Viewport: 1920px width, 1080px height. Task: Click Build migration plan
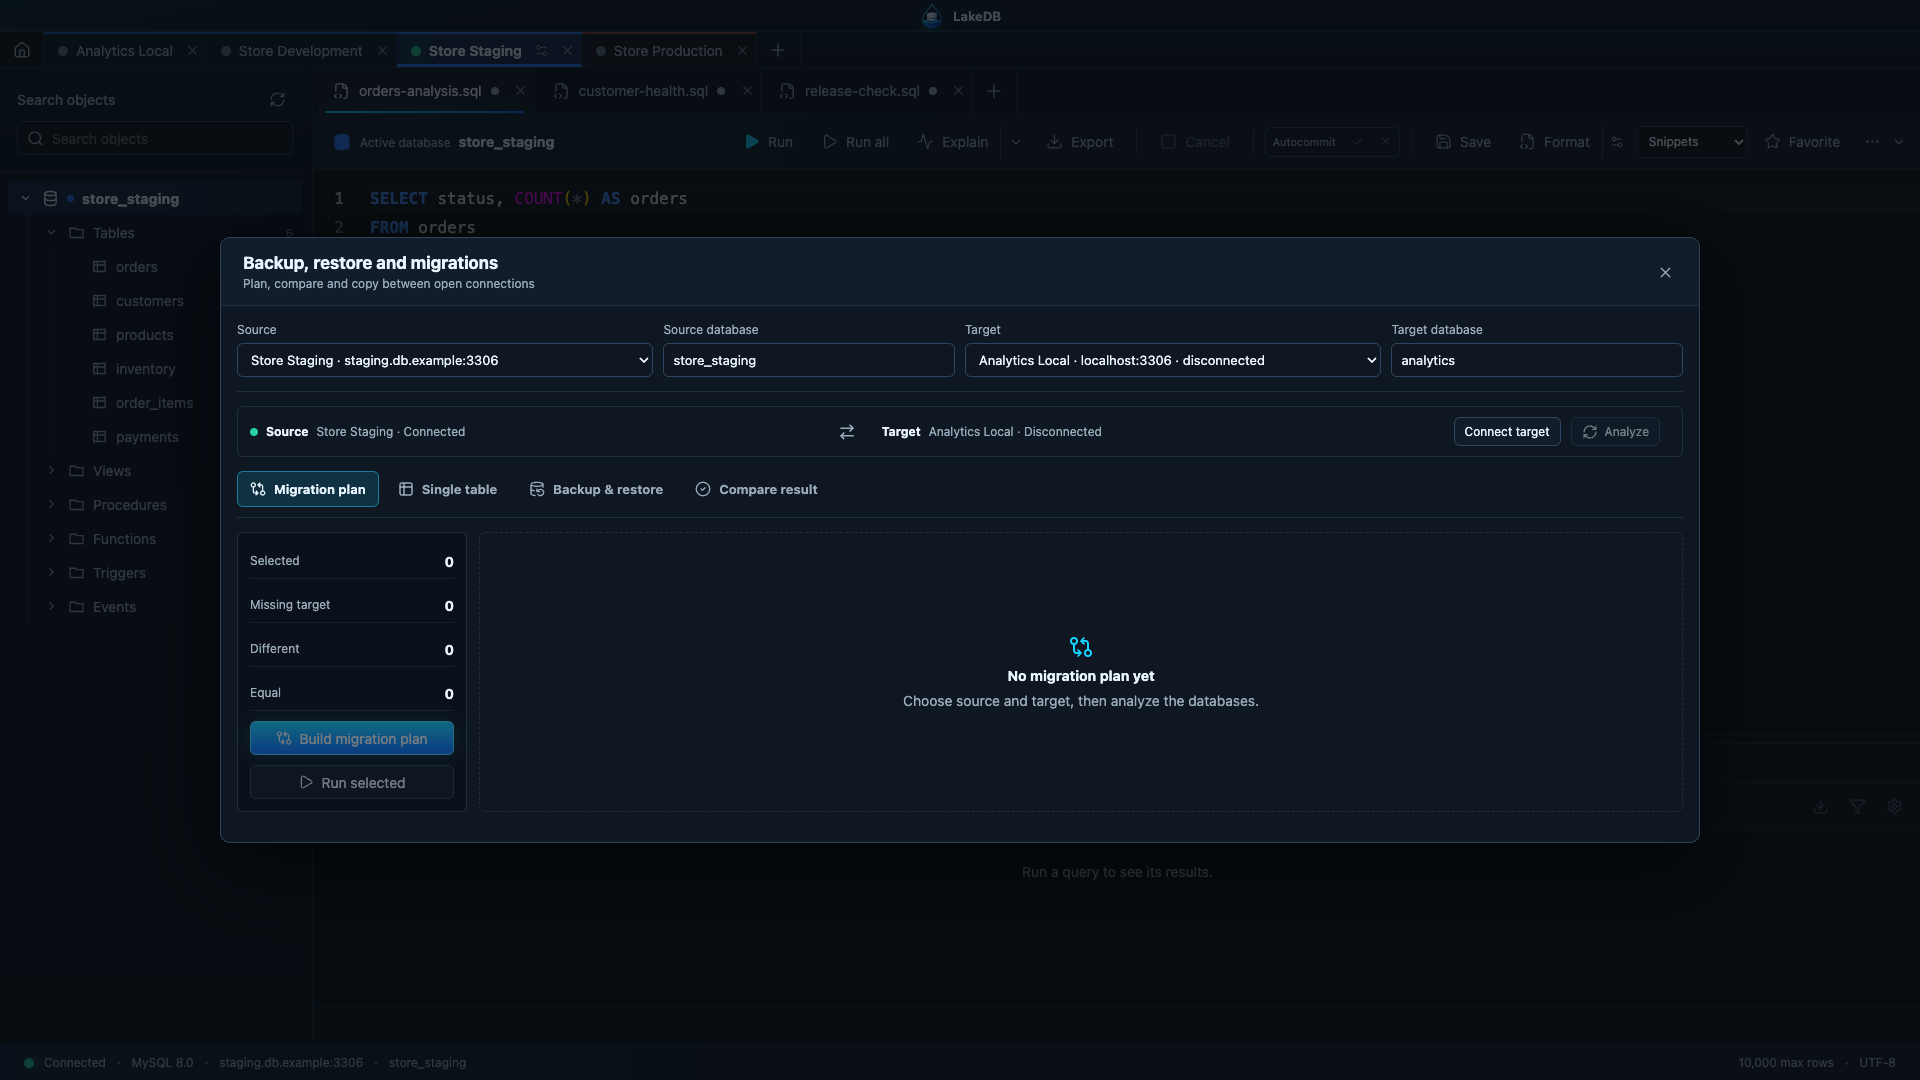click(x=352, y=738)
